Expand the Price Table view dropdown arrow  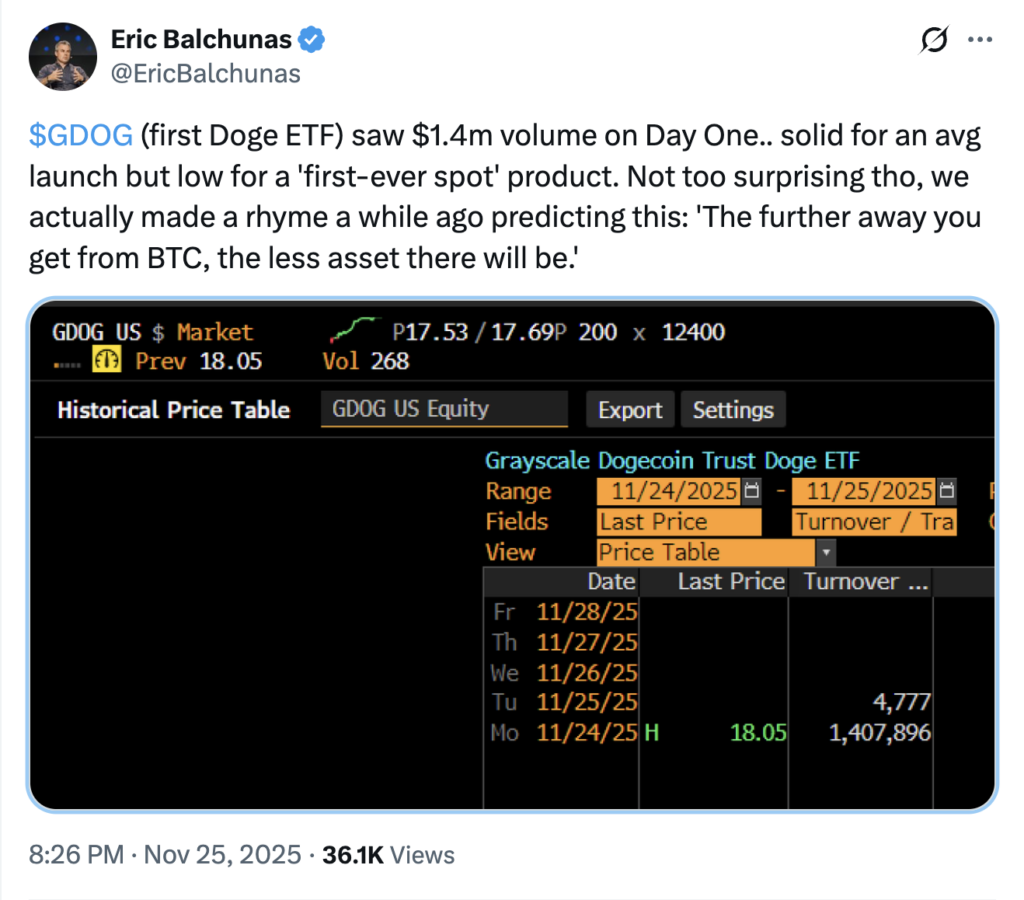(826, 552)
